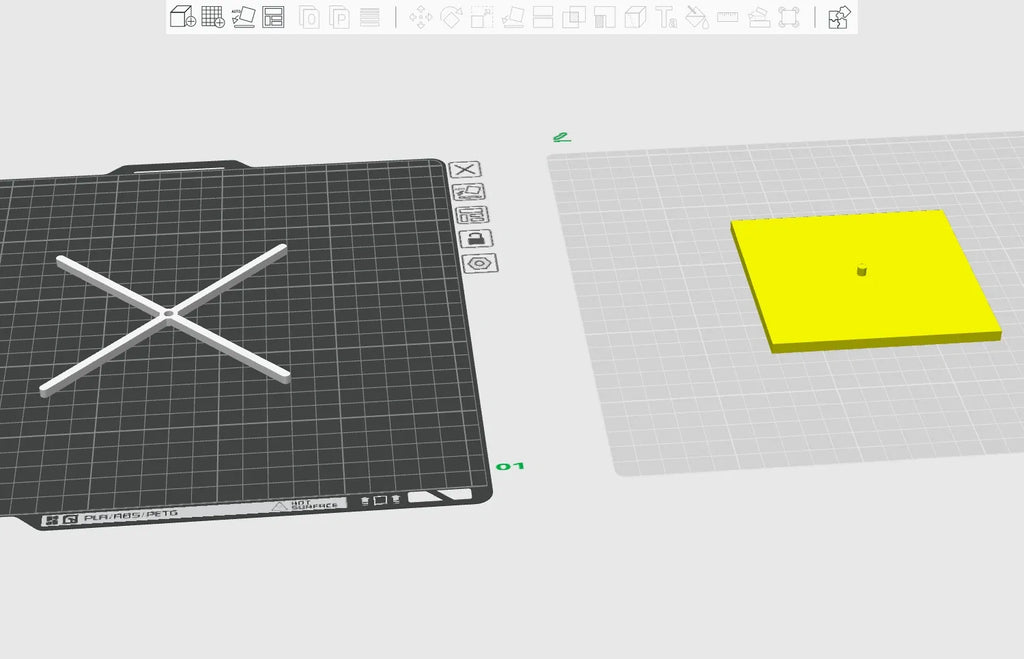The width and height of the screenshot is (1024, 659).
Task: Open the Assembly View puzzle icon
Action: [x=839, y=17]
